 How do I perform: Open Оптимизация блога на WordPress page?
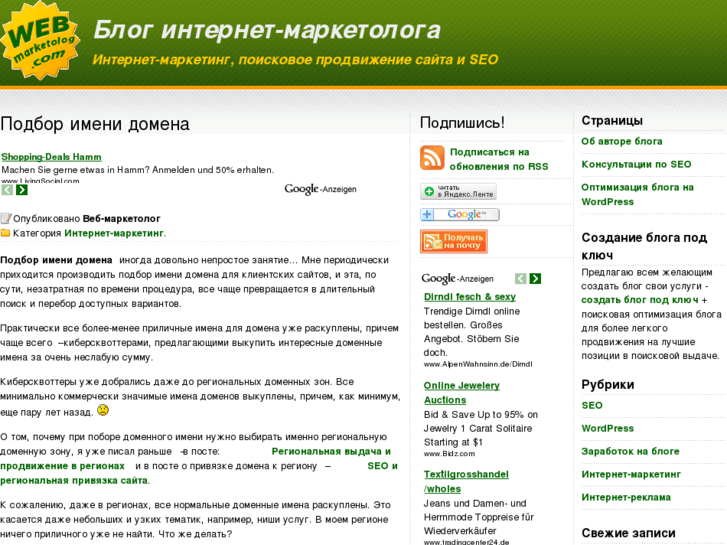tap(638, 194)
